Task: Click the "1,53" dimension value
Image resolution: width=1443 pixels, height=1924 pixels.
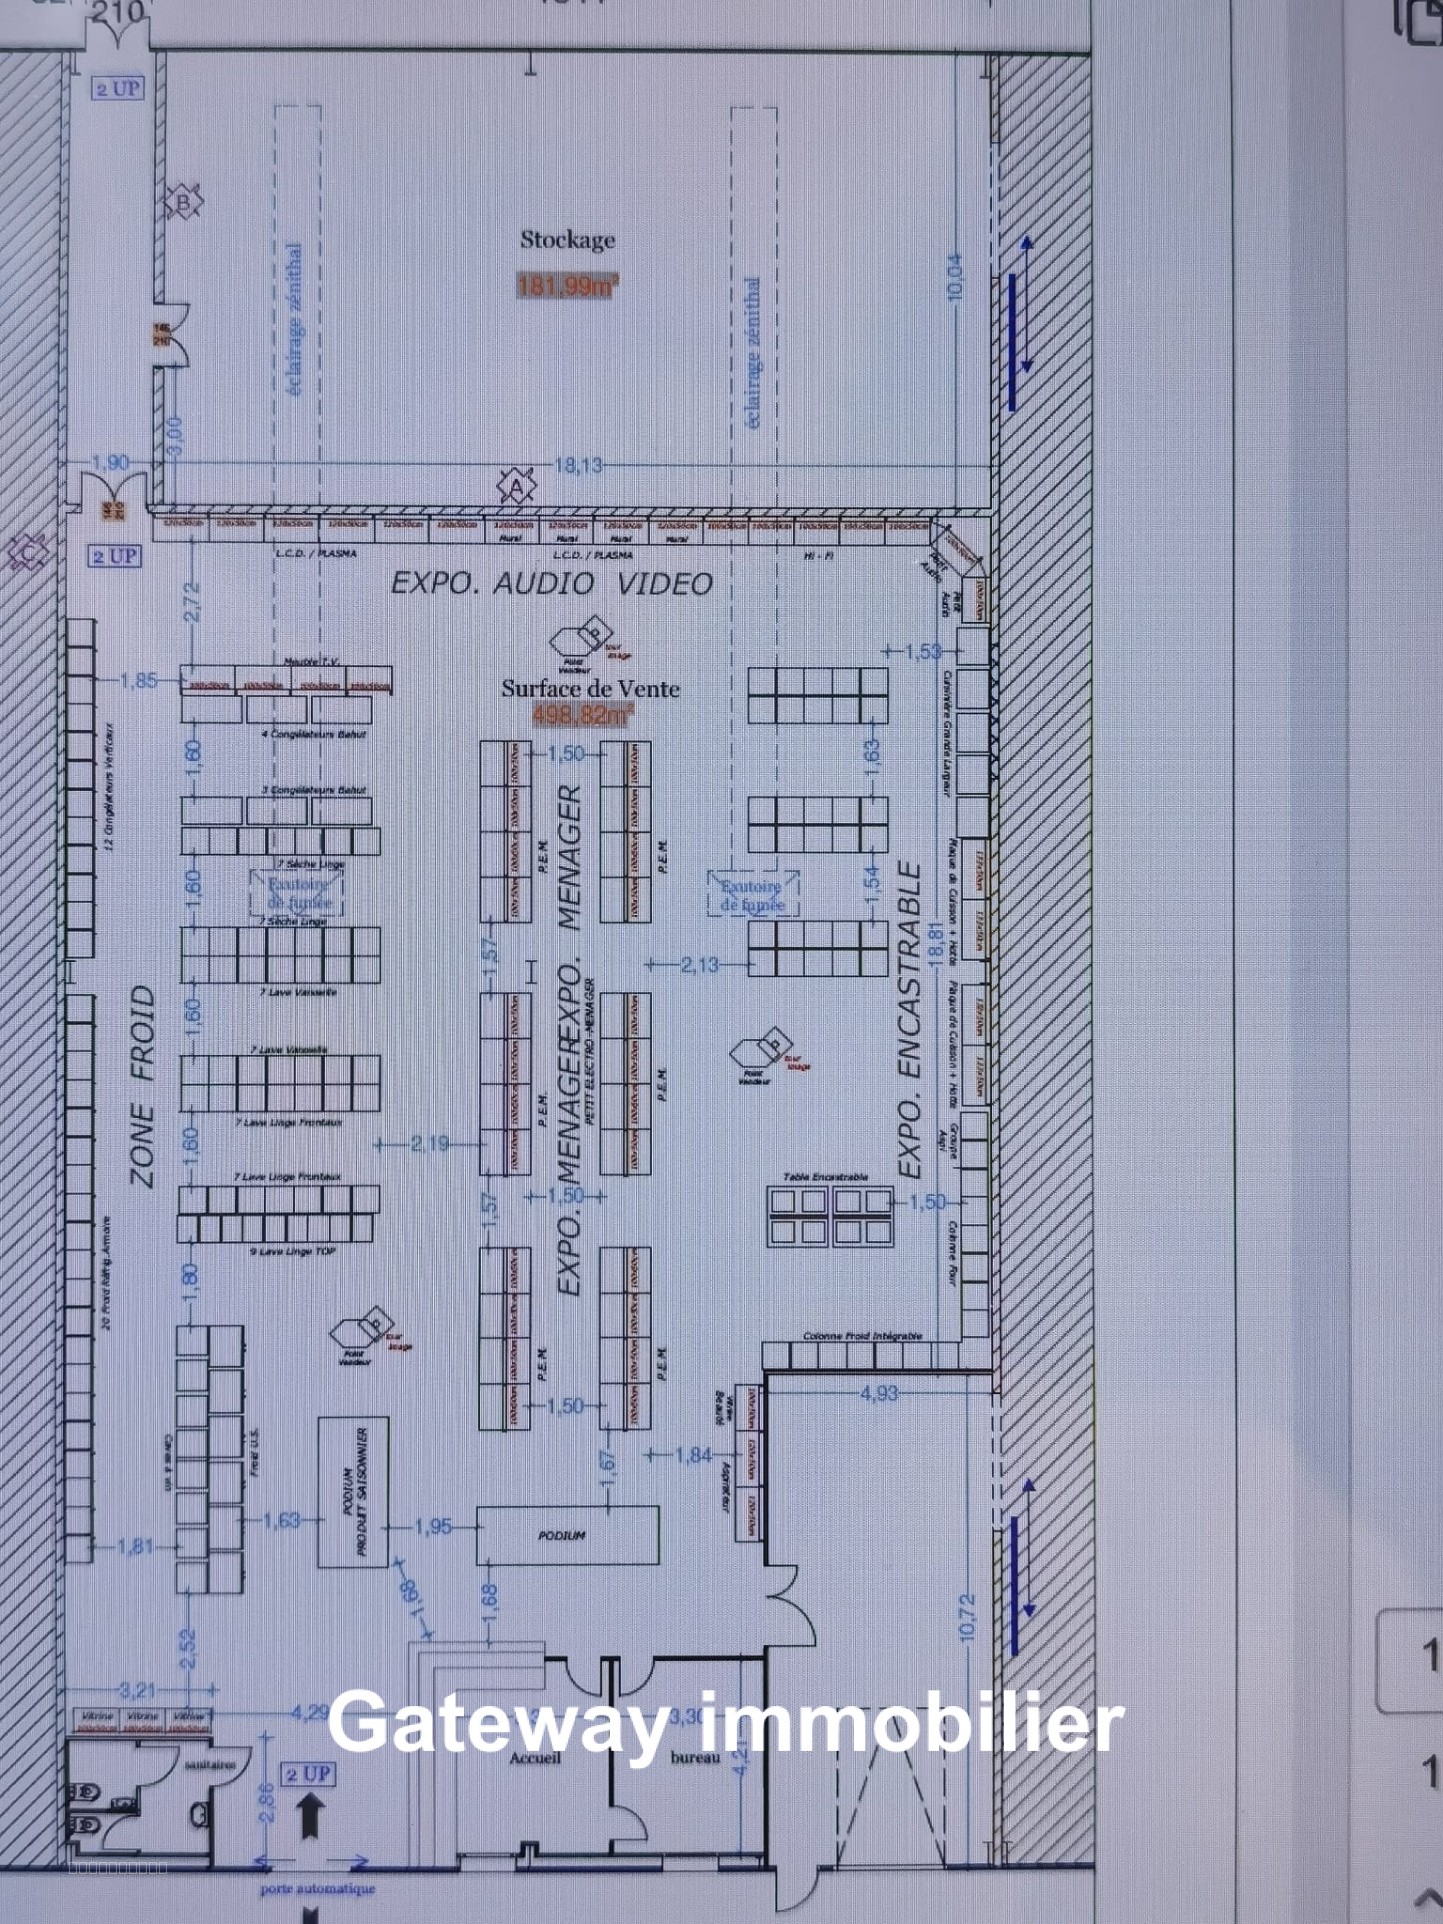Action: pyautogui.click(x=922, y=652)
